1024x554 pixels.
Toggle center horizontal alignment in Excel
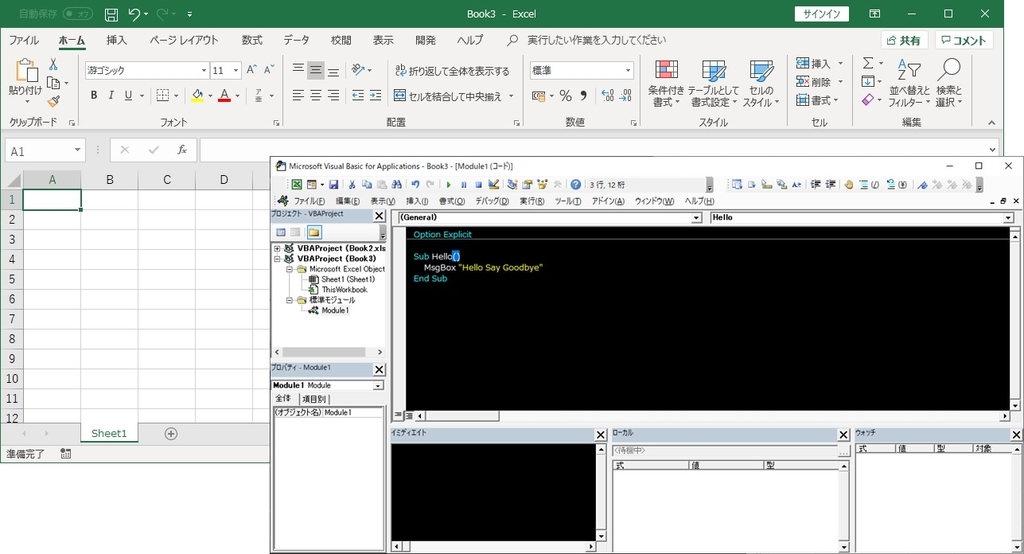pyautogui.click(x=316, y=95)
